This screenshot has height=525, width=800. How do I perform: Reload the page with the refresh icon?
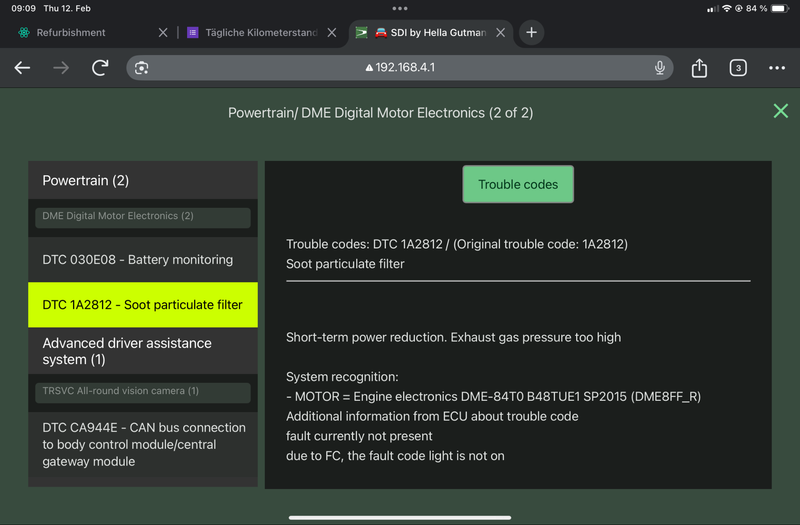[x=100, y=68]
